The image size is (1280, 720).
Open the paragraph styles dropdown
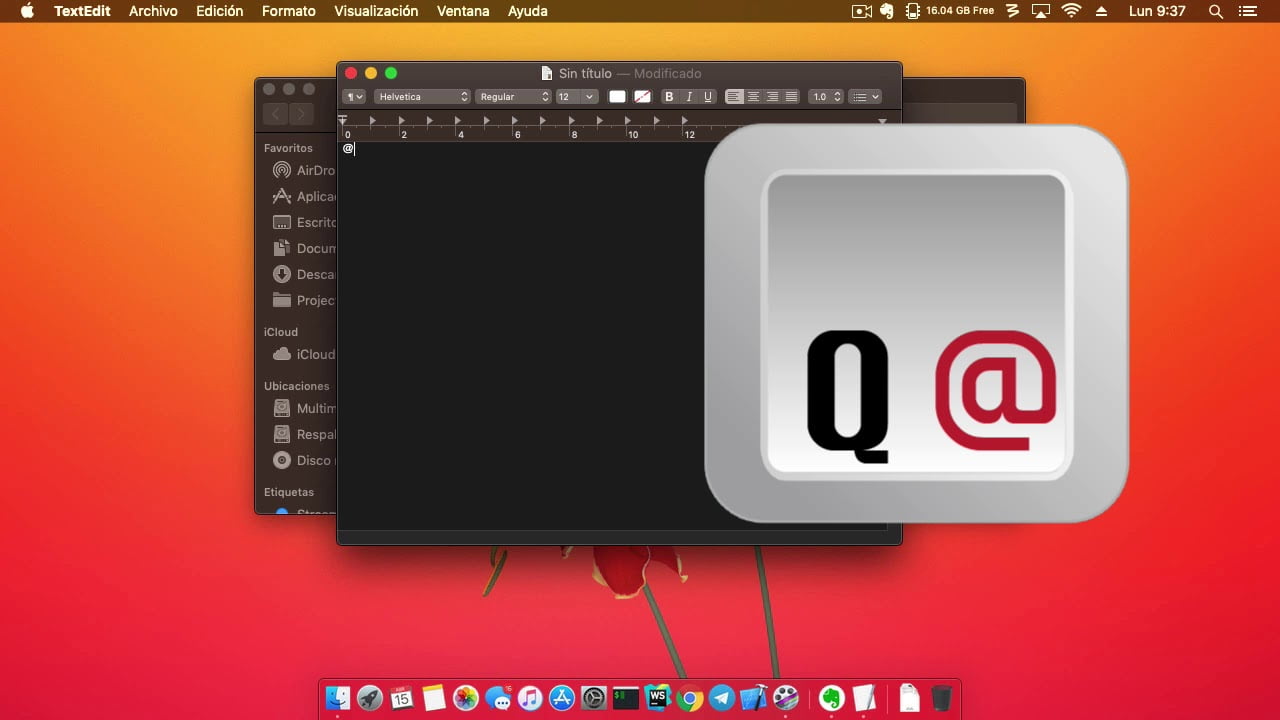[354, 97]
